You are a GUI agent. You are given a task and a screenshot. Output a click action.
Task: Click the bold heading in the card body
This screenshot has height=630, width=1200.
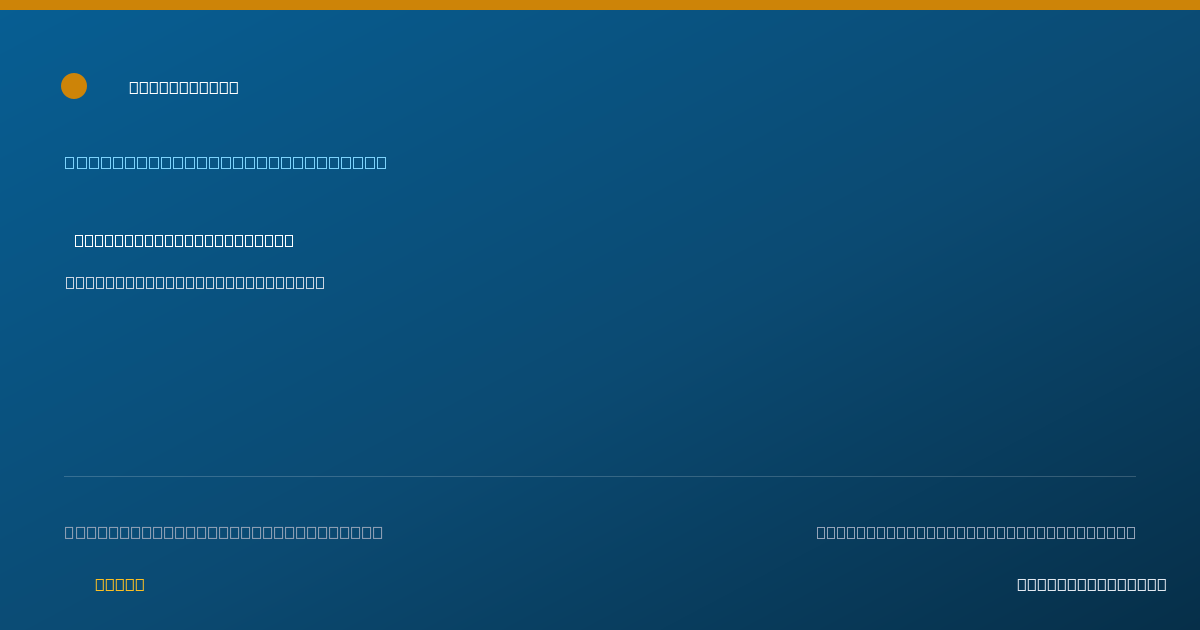click(184, 240)
